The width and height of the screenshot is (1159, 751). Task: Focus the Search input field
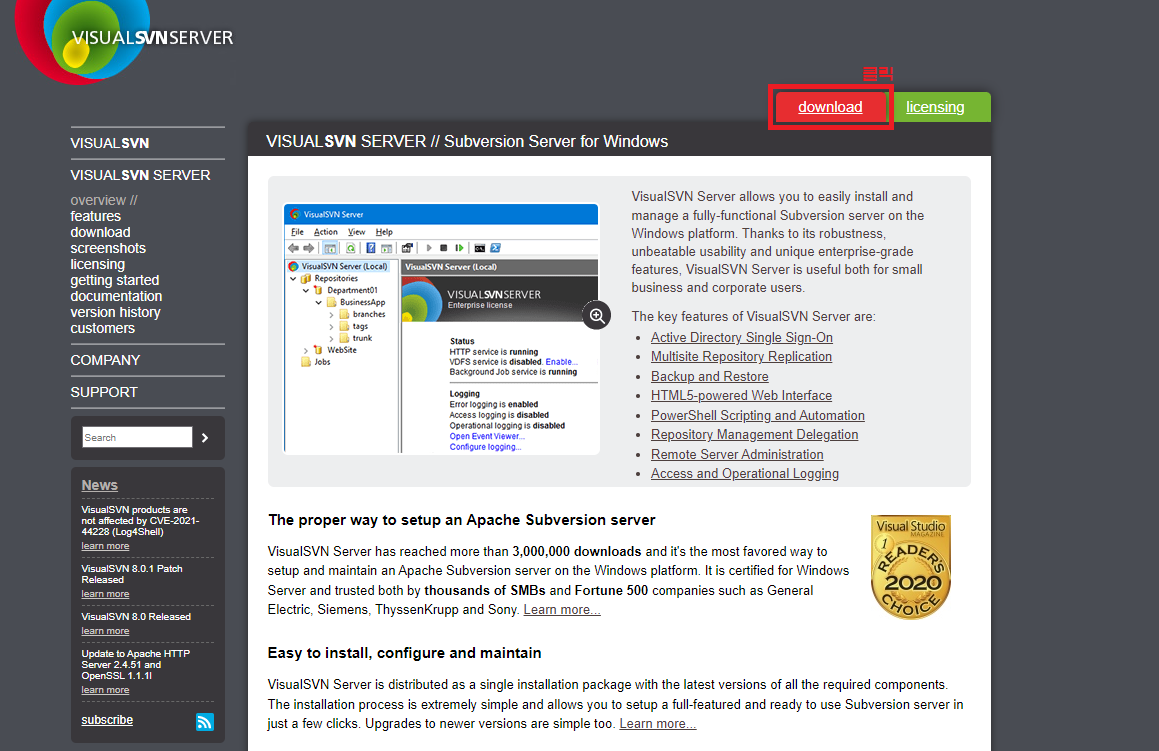(x=137, y=438)
